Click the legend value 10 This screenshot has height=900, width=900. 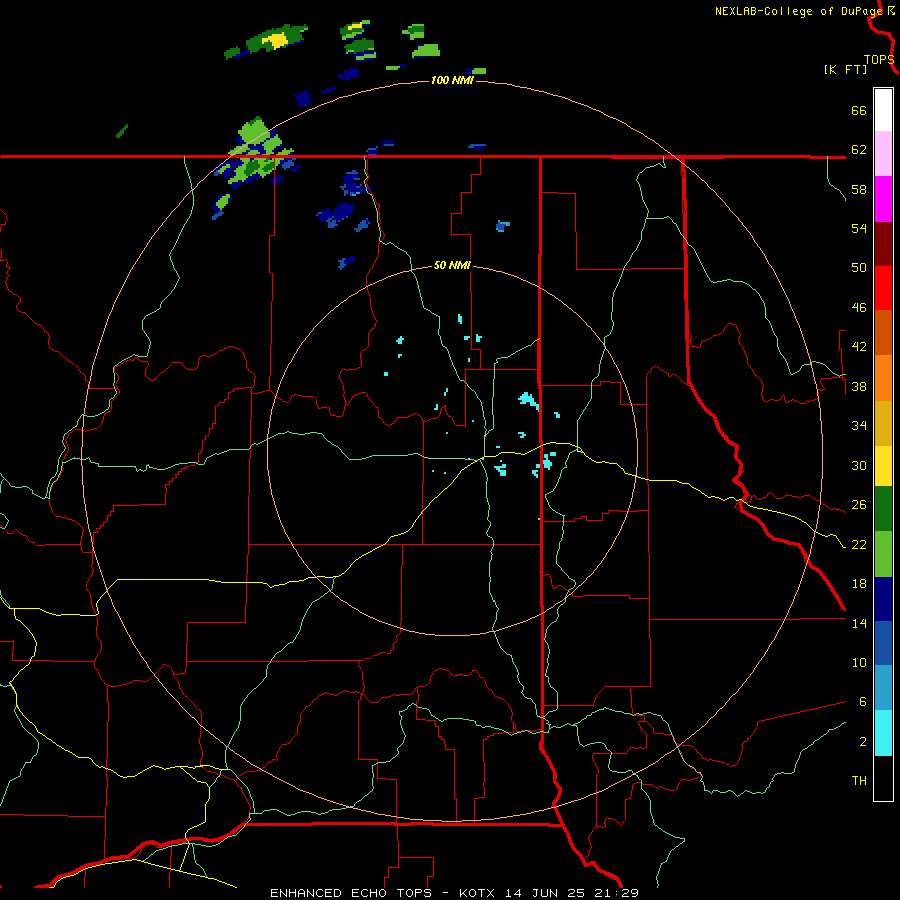(x=859, y=662)
